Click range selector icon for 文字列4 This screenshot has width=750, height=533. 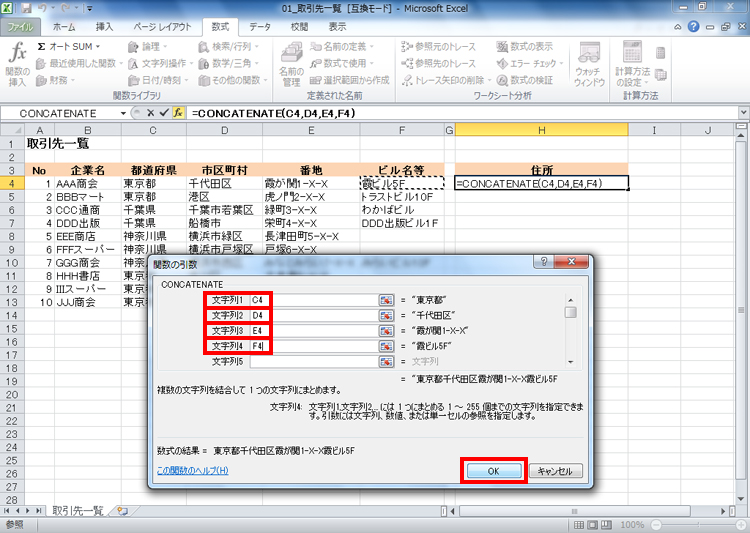386,346
